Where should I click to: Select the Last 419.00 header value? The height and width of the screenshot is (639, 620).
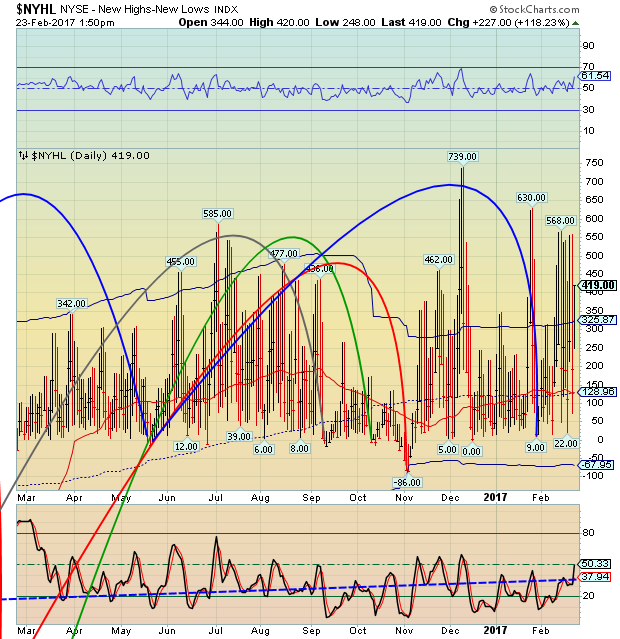click(411, 22)
